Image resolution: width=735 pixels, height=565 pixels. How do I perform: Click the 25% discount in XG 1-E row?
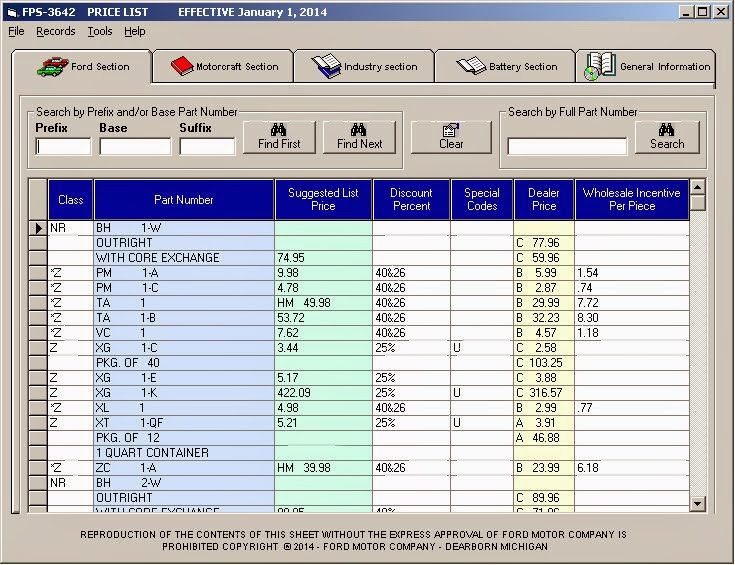pos(412,378)
